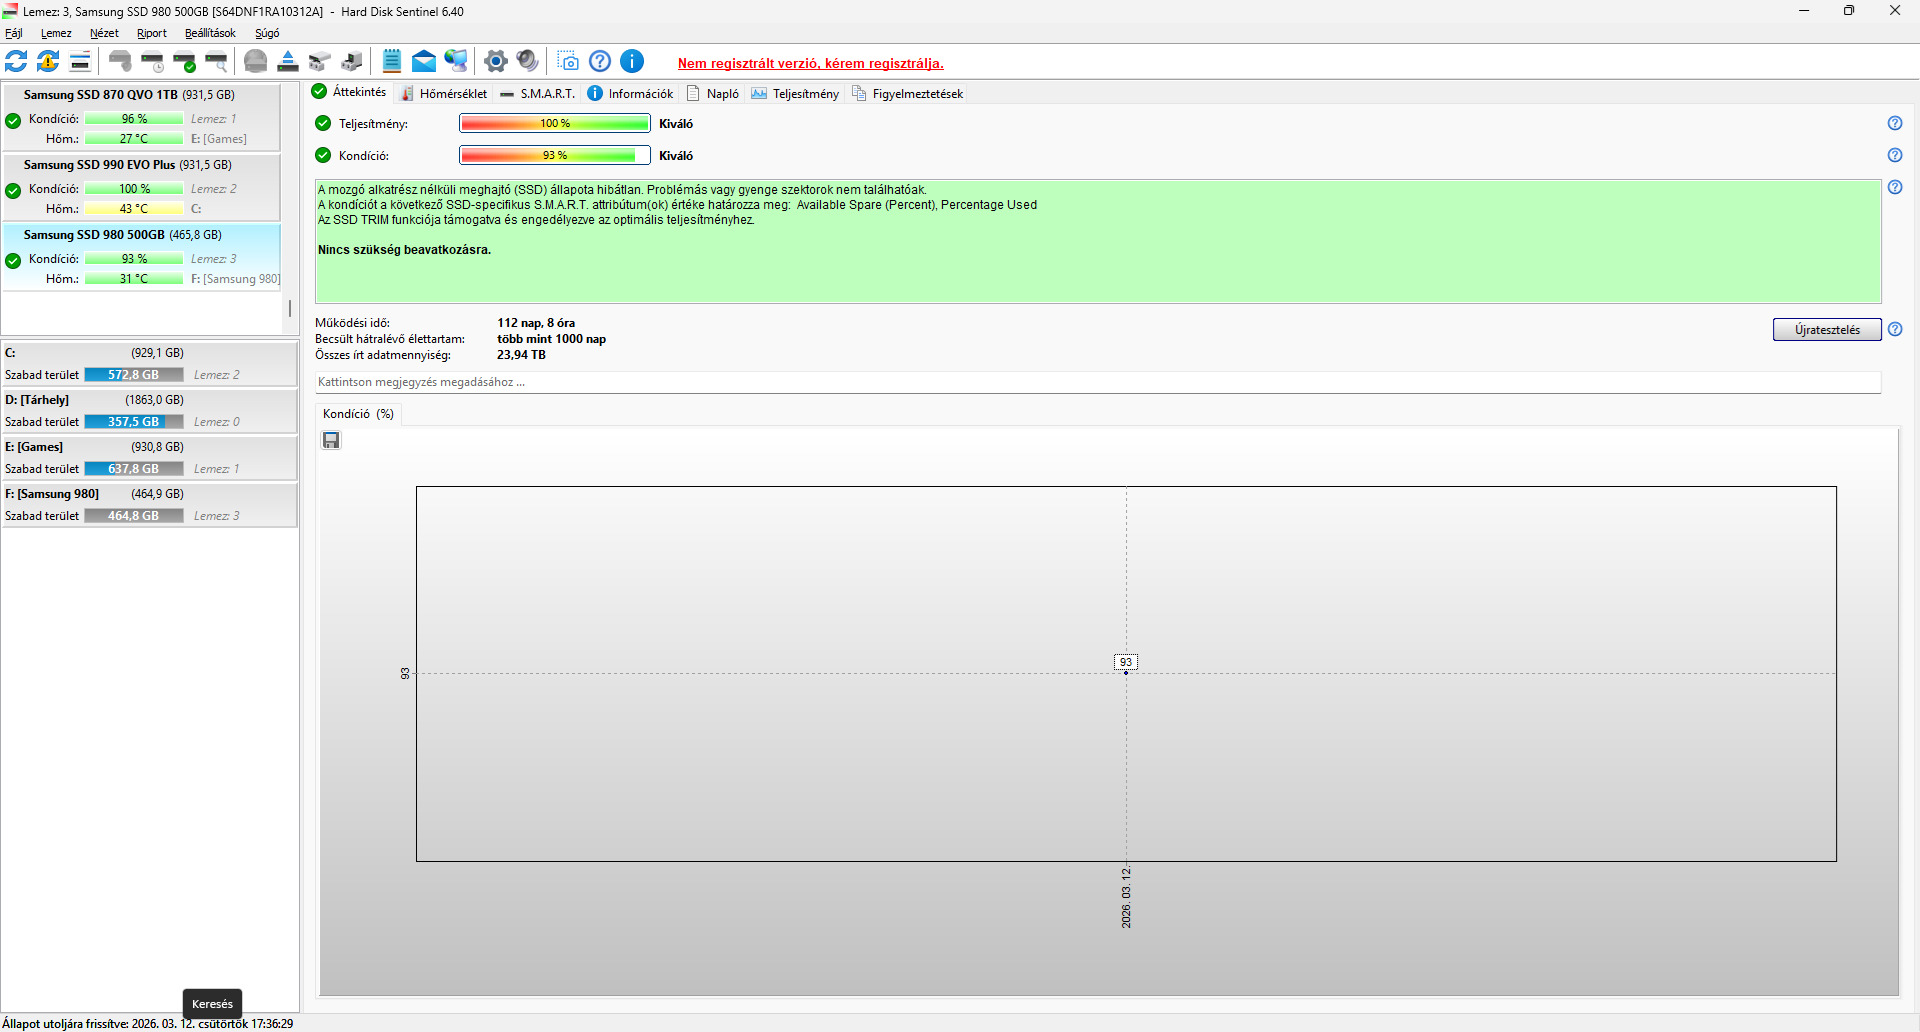
Task: Click the disk window panel icon in toolbar
Action: [x=80, y=62]
